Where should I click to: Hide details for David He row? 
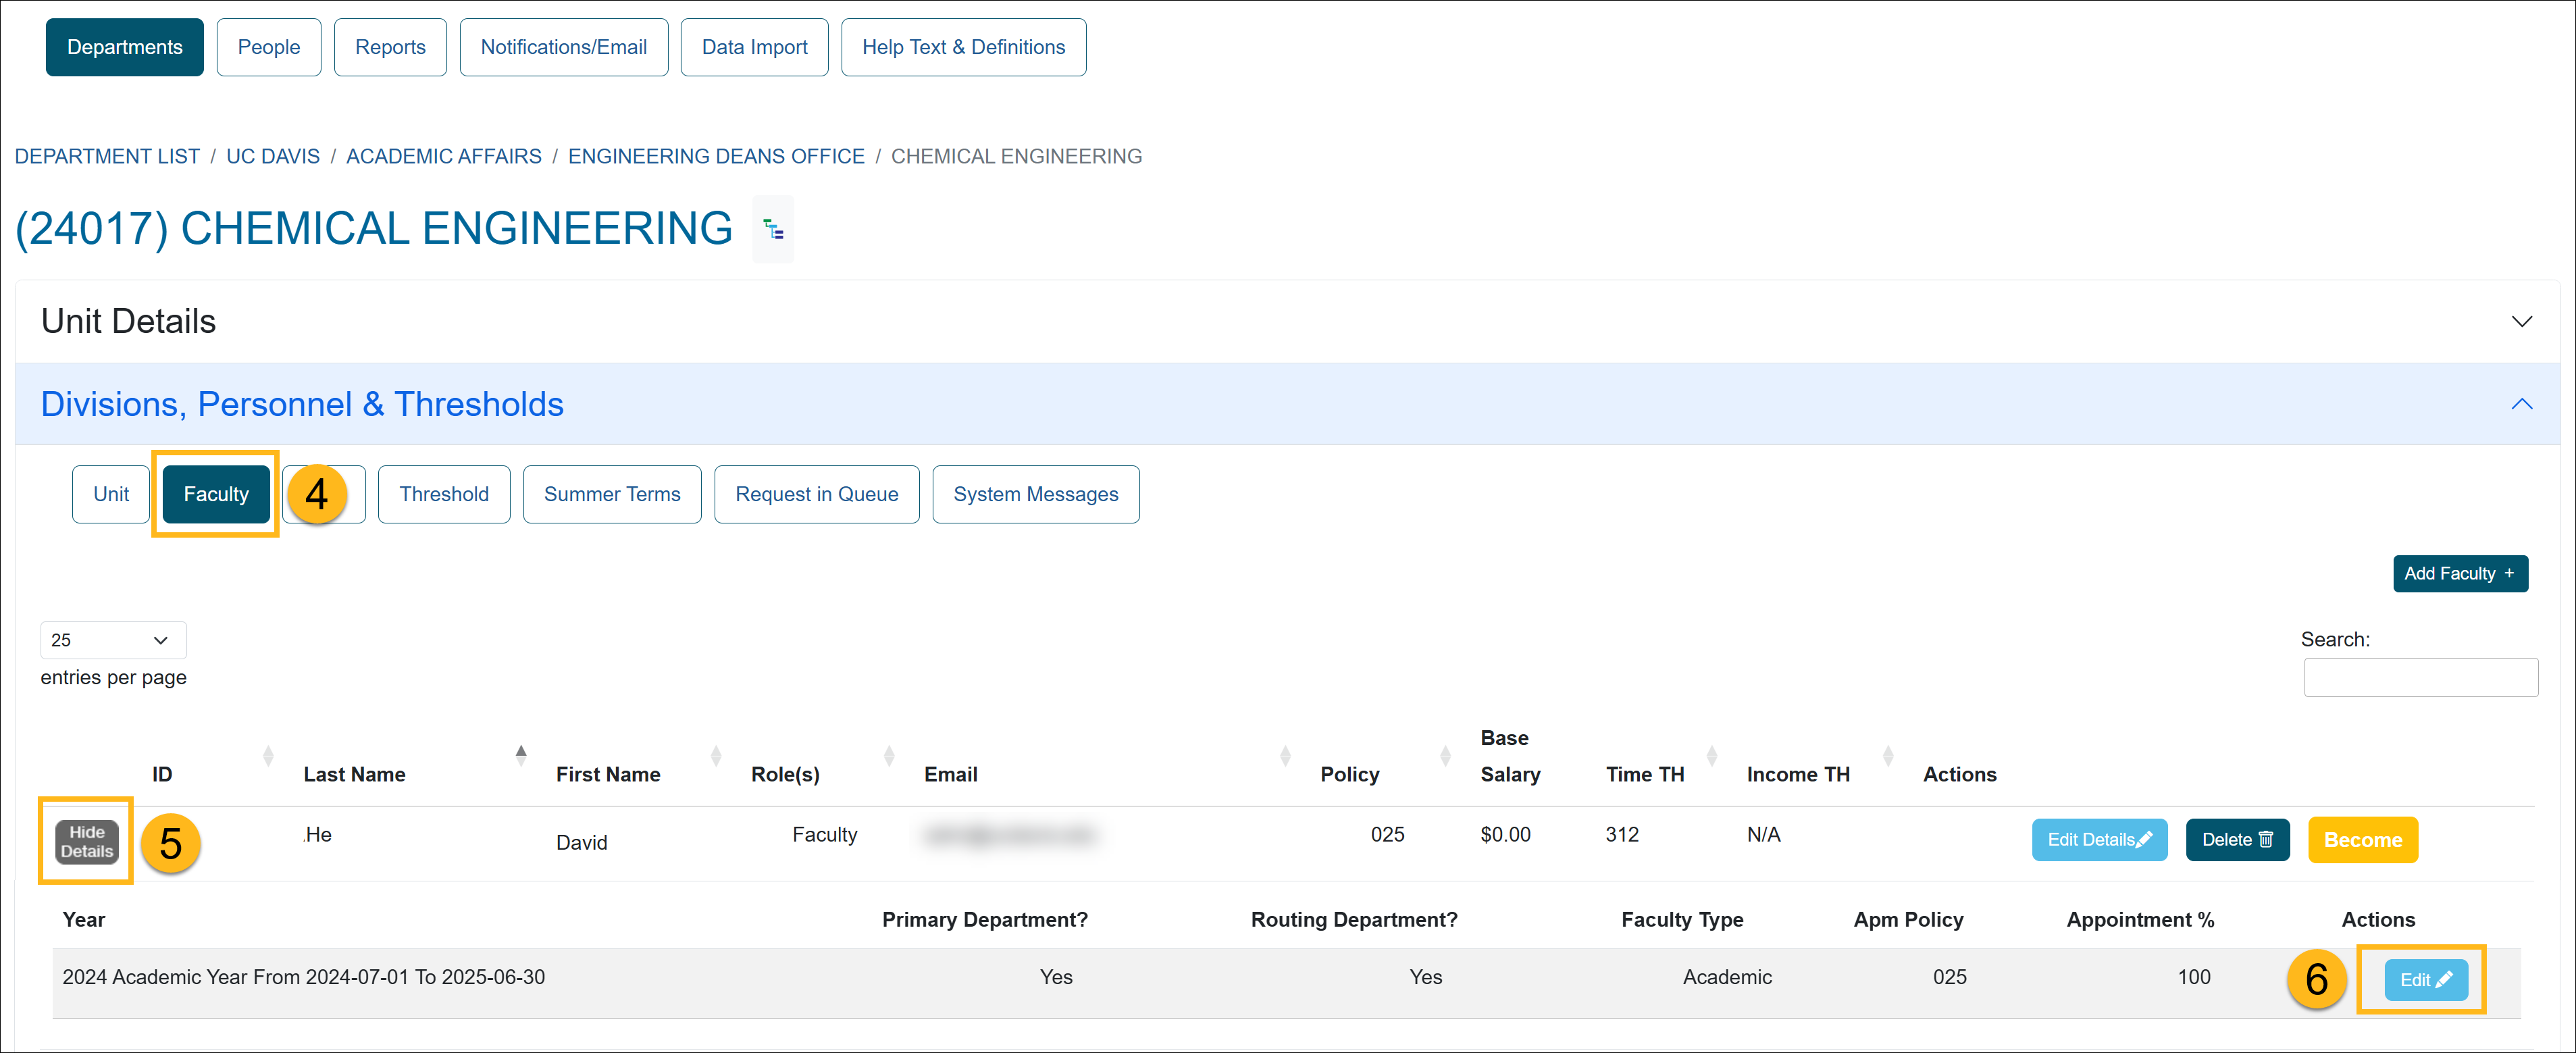(86, 842)
